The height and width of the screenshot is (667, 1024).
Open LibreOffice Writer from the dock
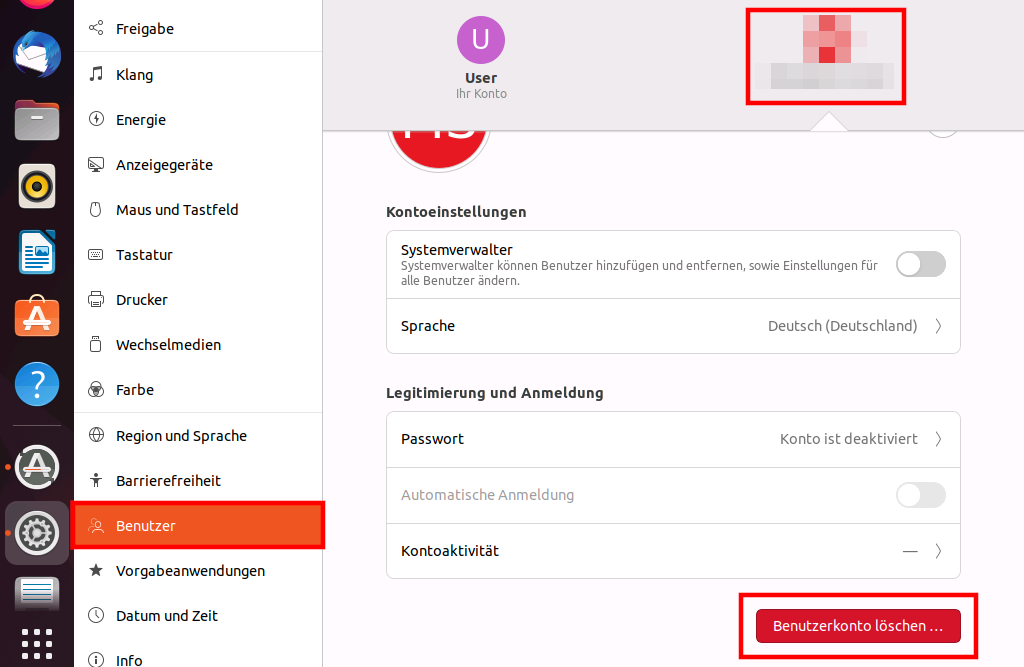tap(37, 252)
